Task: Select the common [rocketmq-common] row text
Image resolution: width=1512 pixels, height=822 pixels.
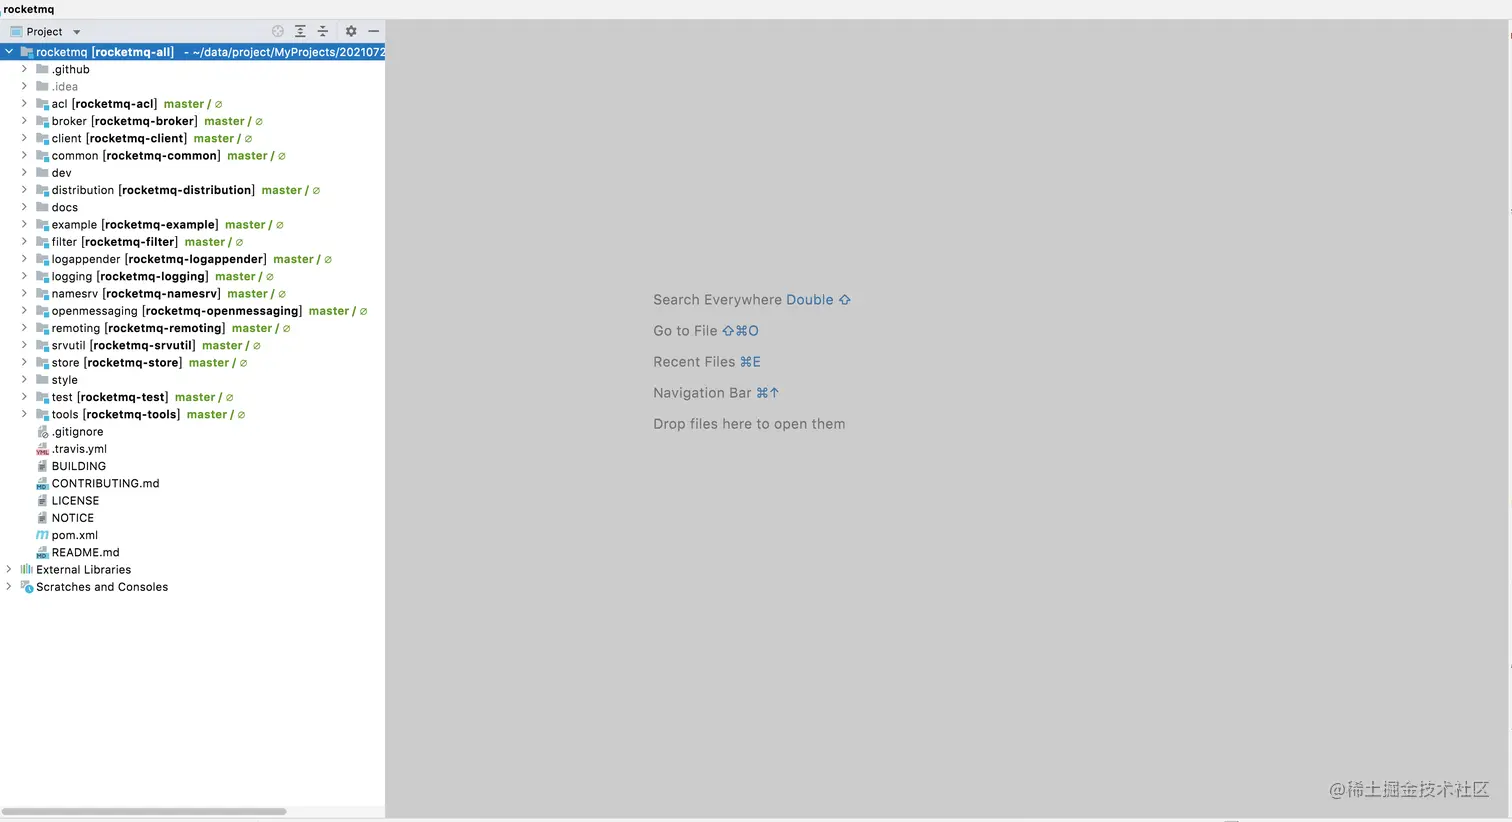Action: click(136, 155)
